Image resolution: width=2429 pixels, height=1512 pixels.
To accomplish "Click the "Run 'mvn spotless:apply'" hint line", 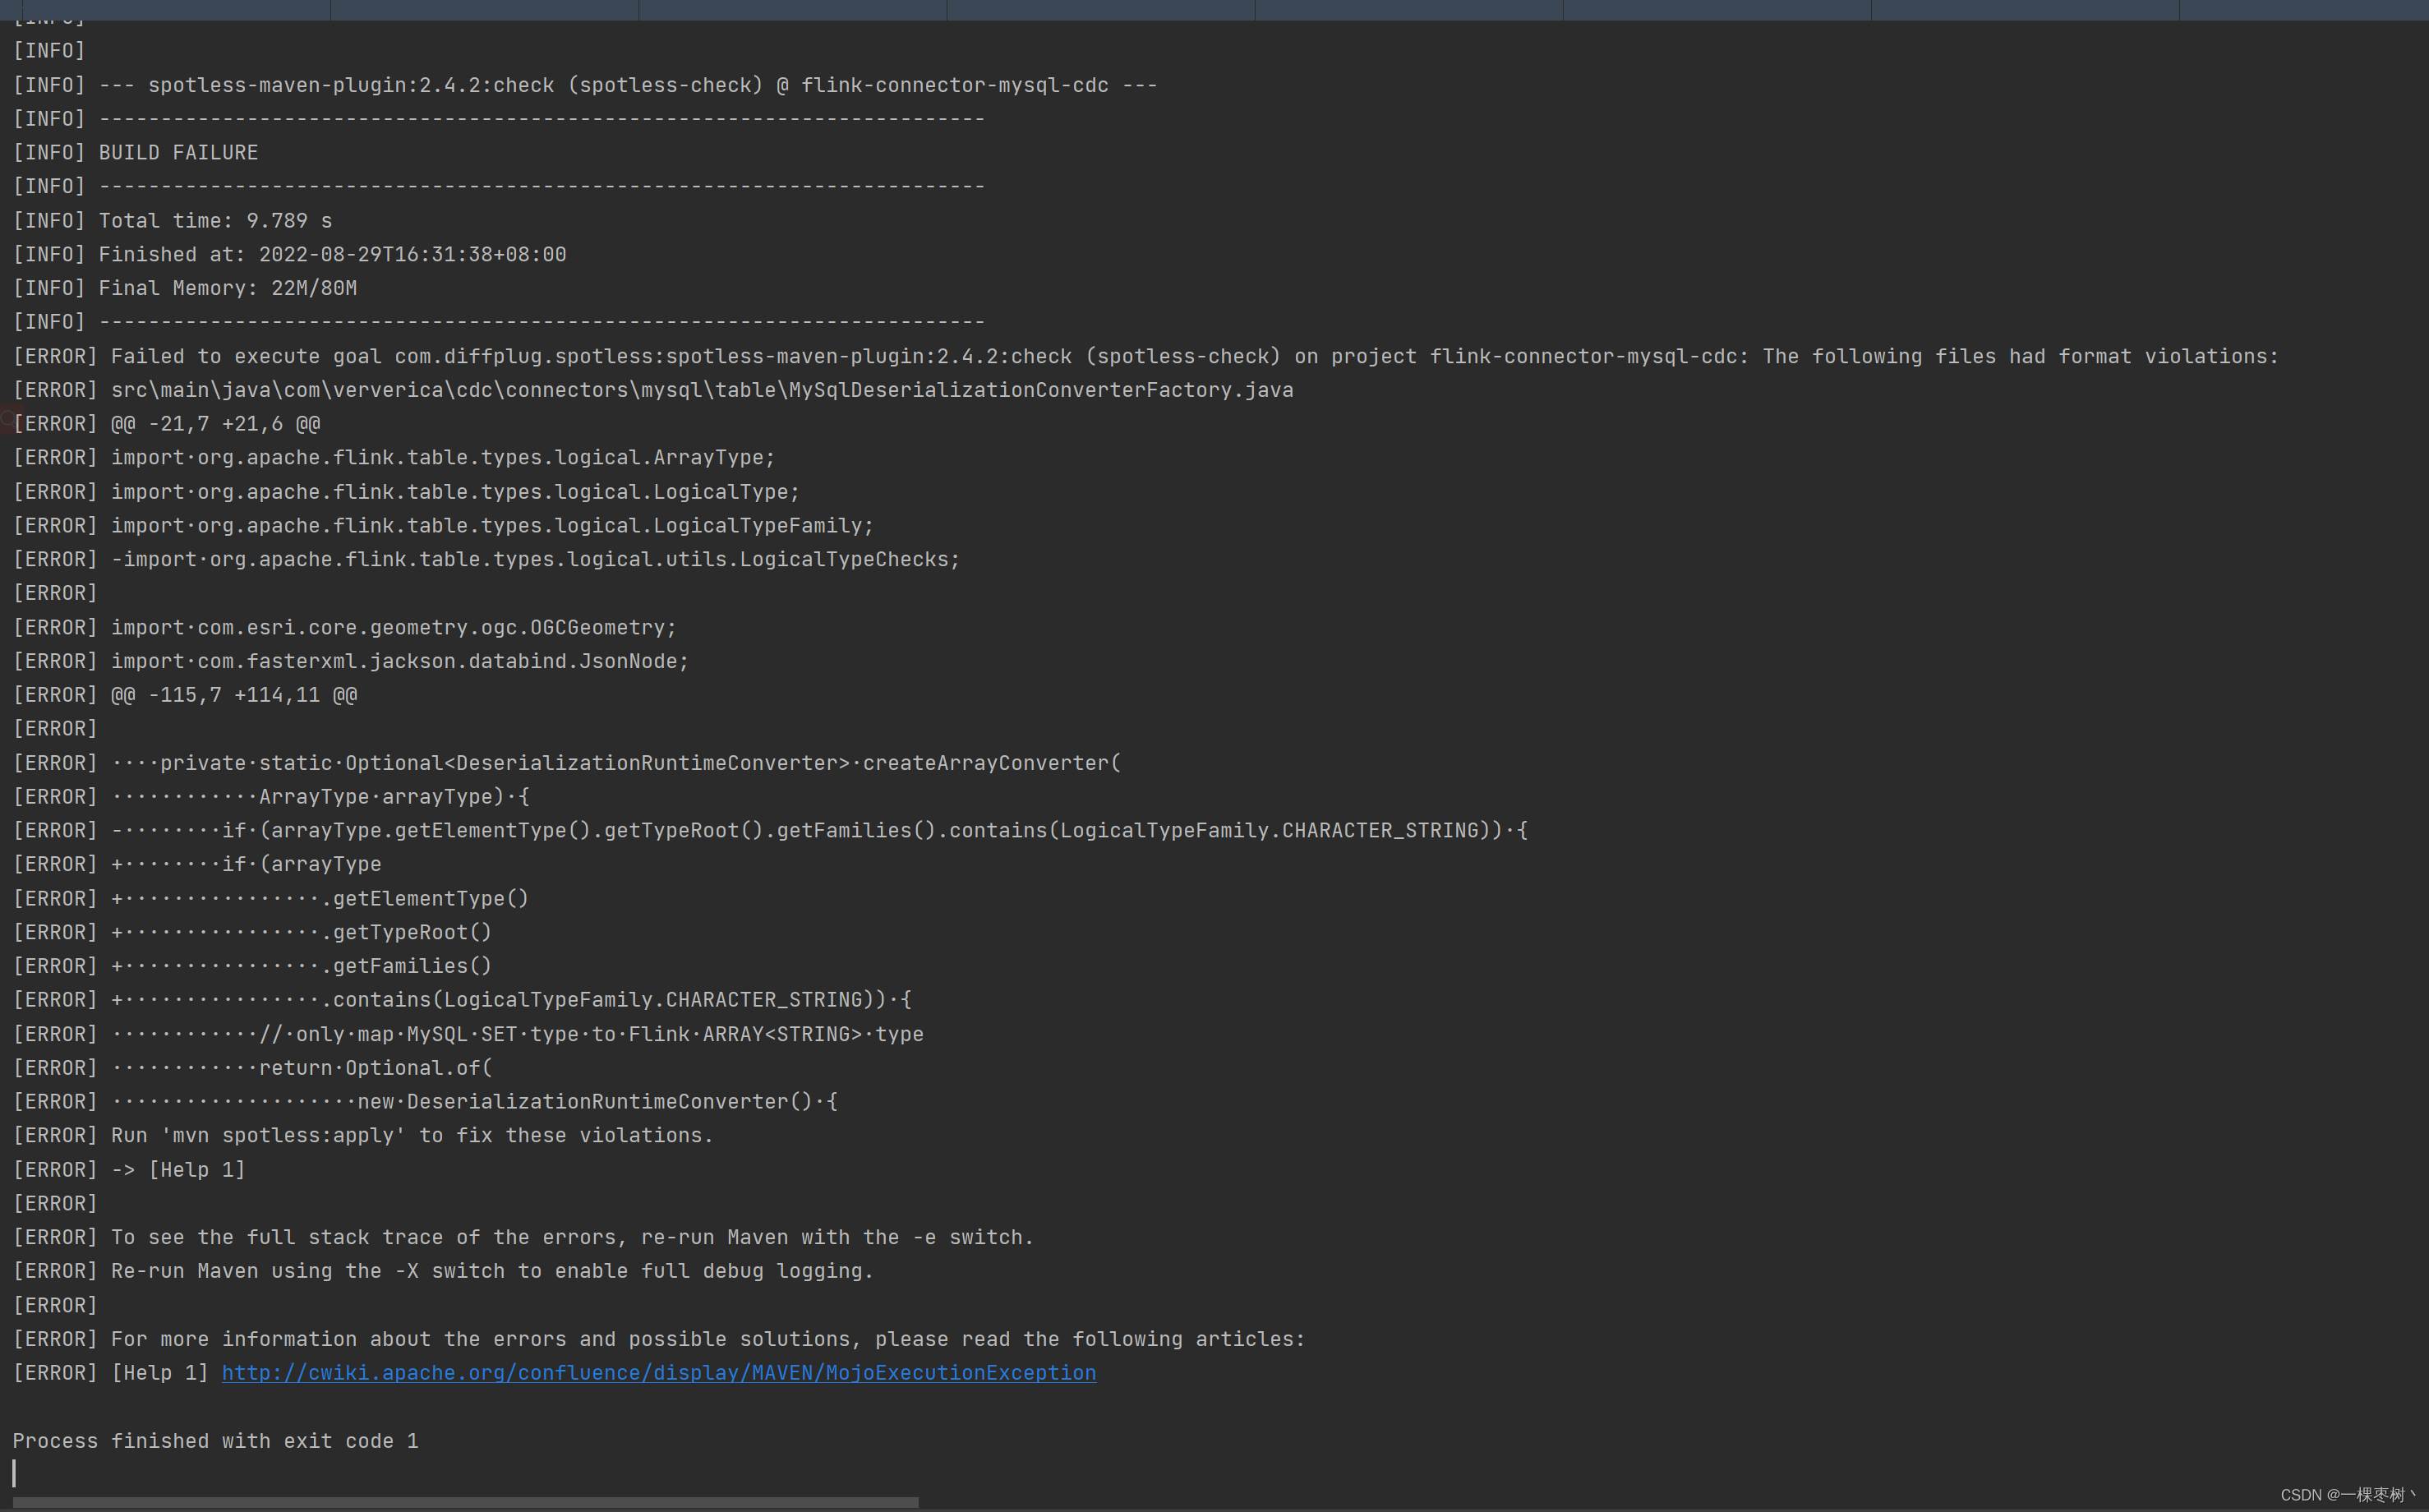I will coord(363,1135).
